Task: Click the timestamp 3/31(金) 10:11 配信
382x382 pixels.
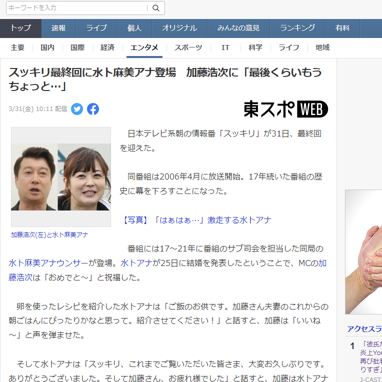Action: (x=38, y=109)
